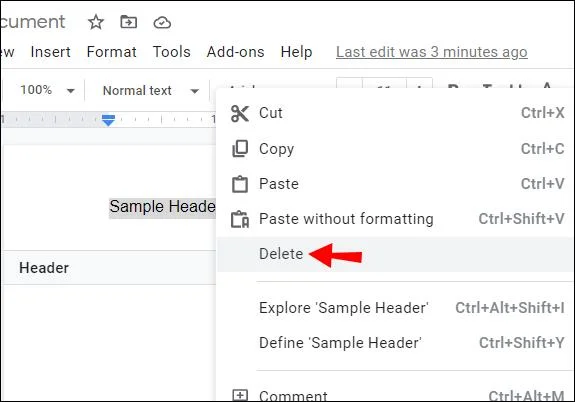The image size is (575, 402).
Task: Open the Format menu
Action: pyautogui.click(x=111, y=52)
